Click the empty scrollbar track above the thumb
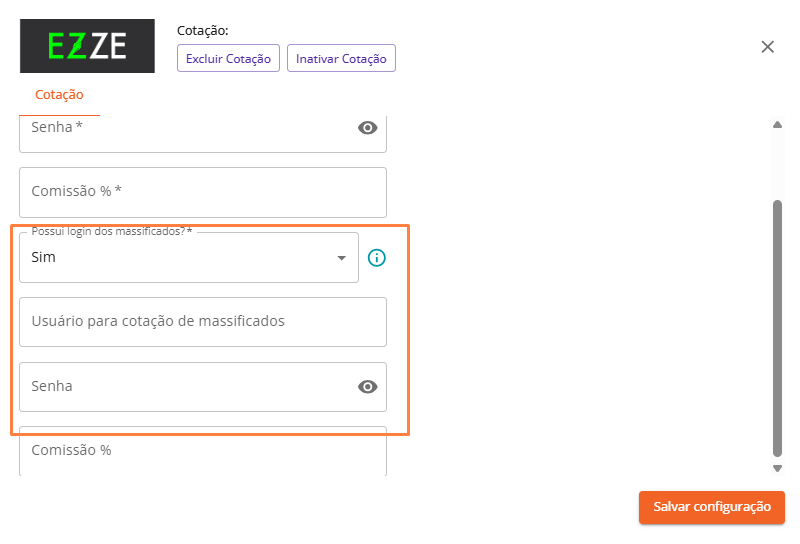The image size is (800, 544). pos(777,164)
